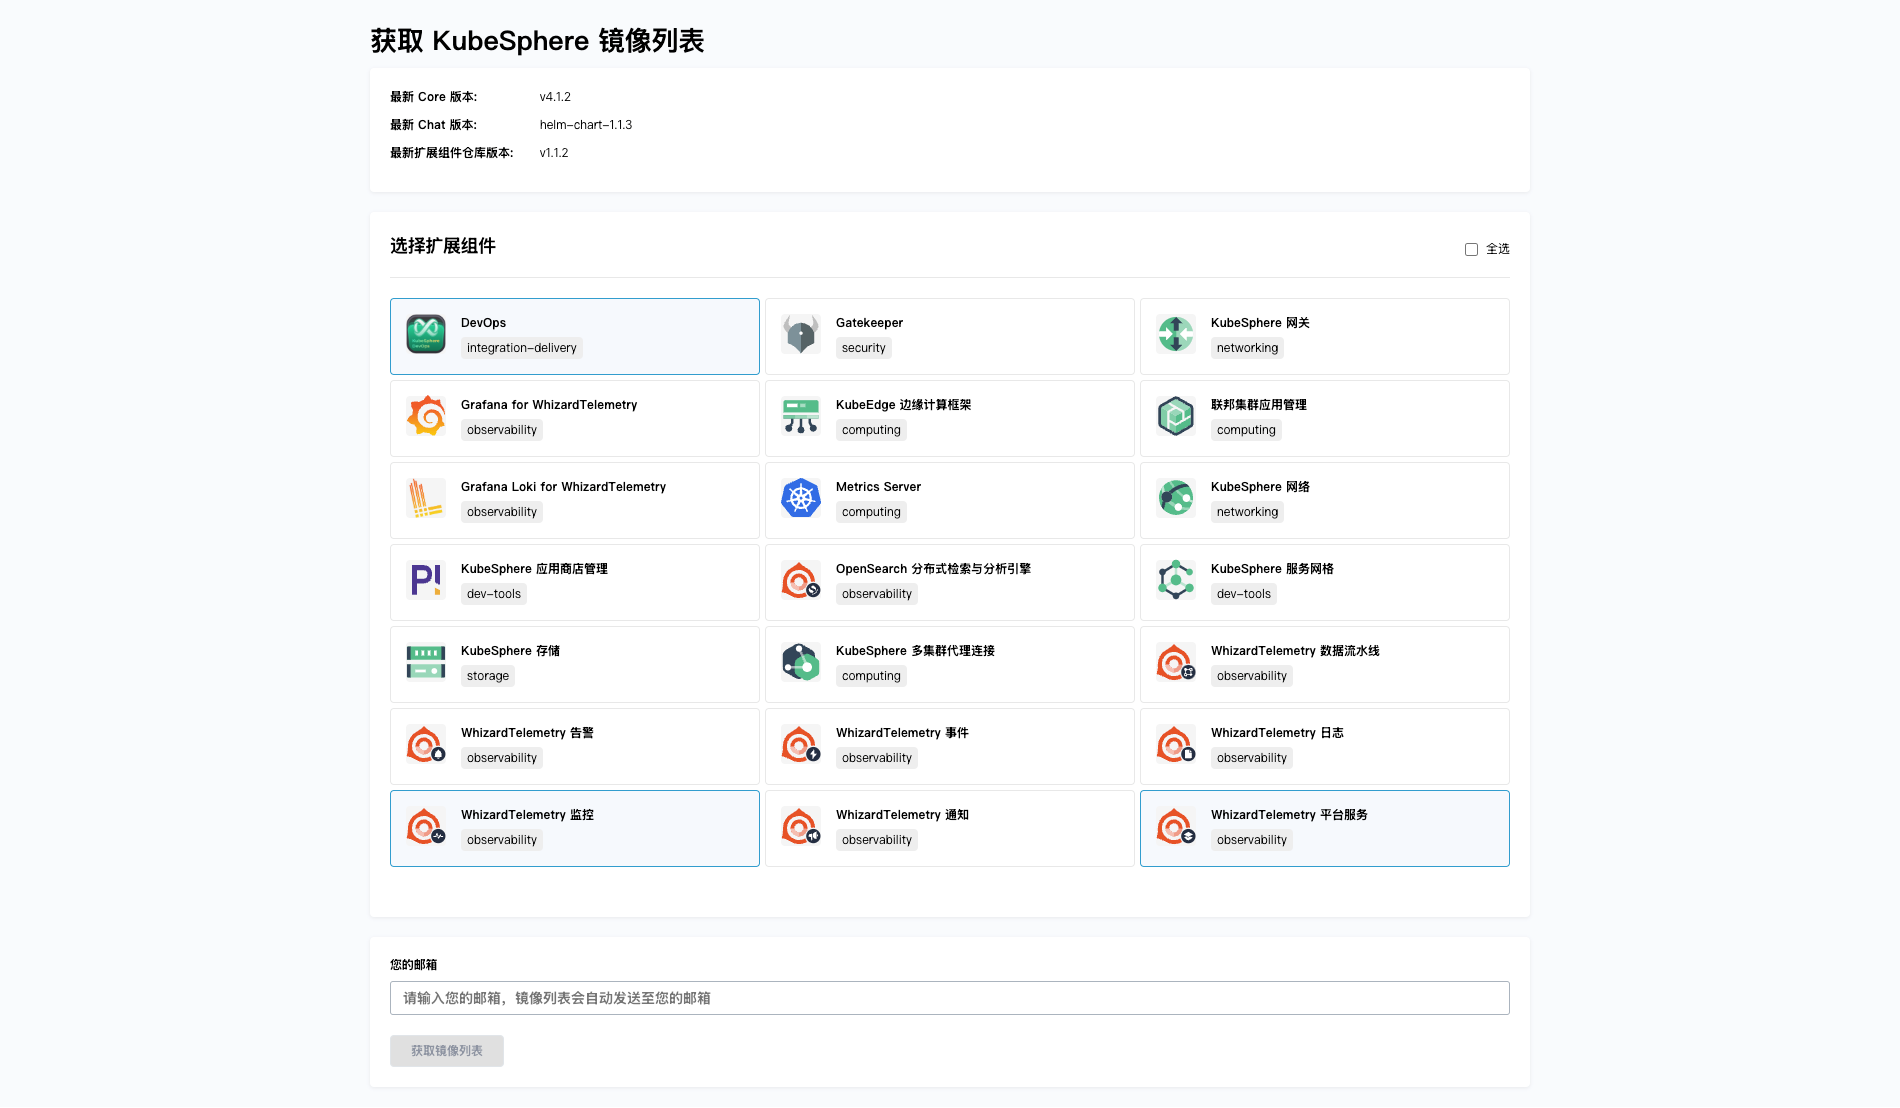Image resolution: width=1900 pixels, height=1108 pixels.
Task: Click the KubeSphere 存储 icon
Action: tap(426, 662)
